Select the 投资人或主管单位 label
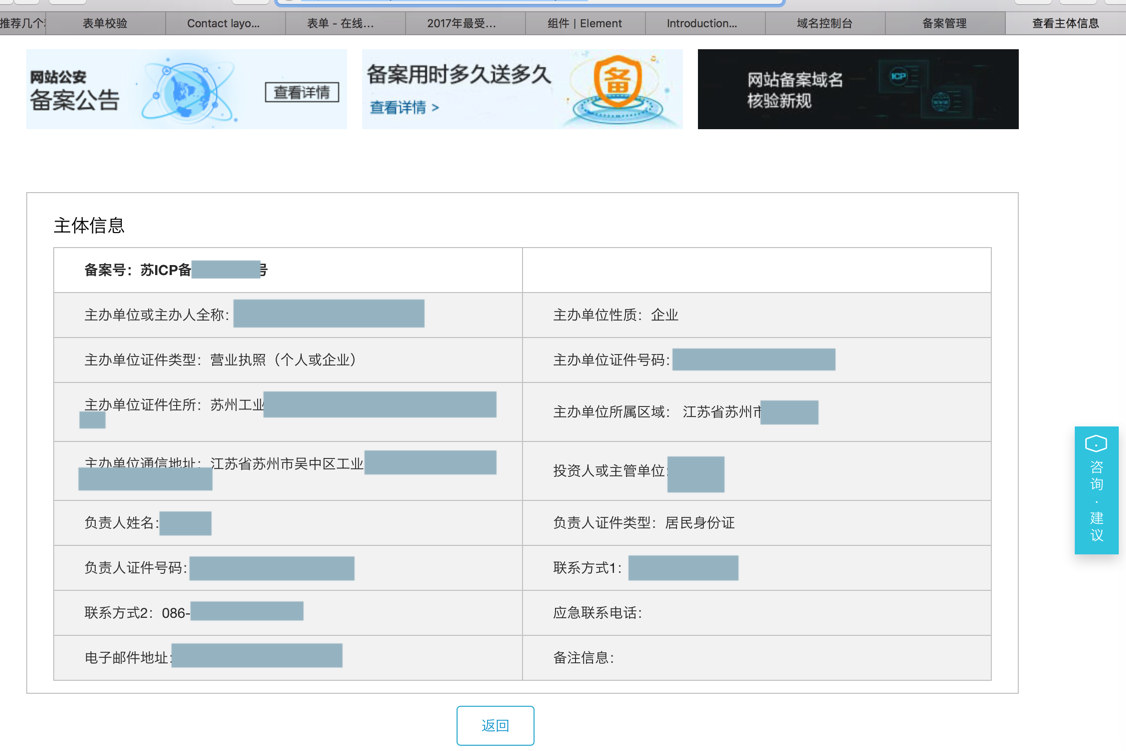The height and width of the screenshot is (751, 1126). 610,471
